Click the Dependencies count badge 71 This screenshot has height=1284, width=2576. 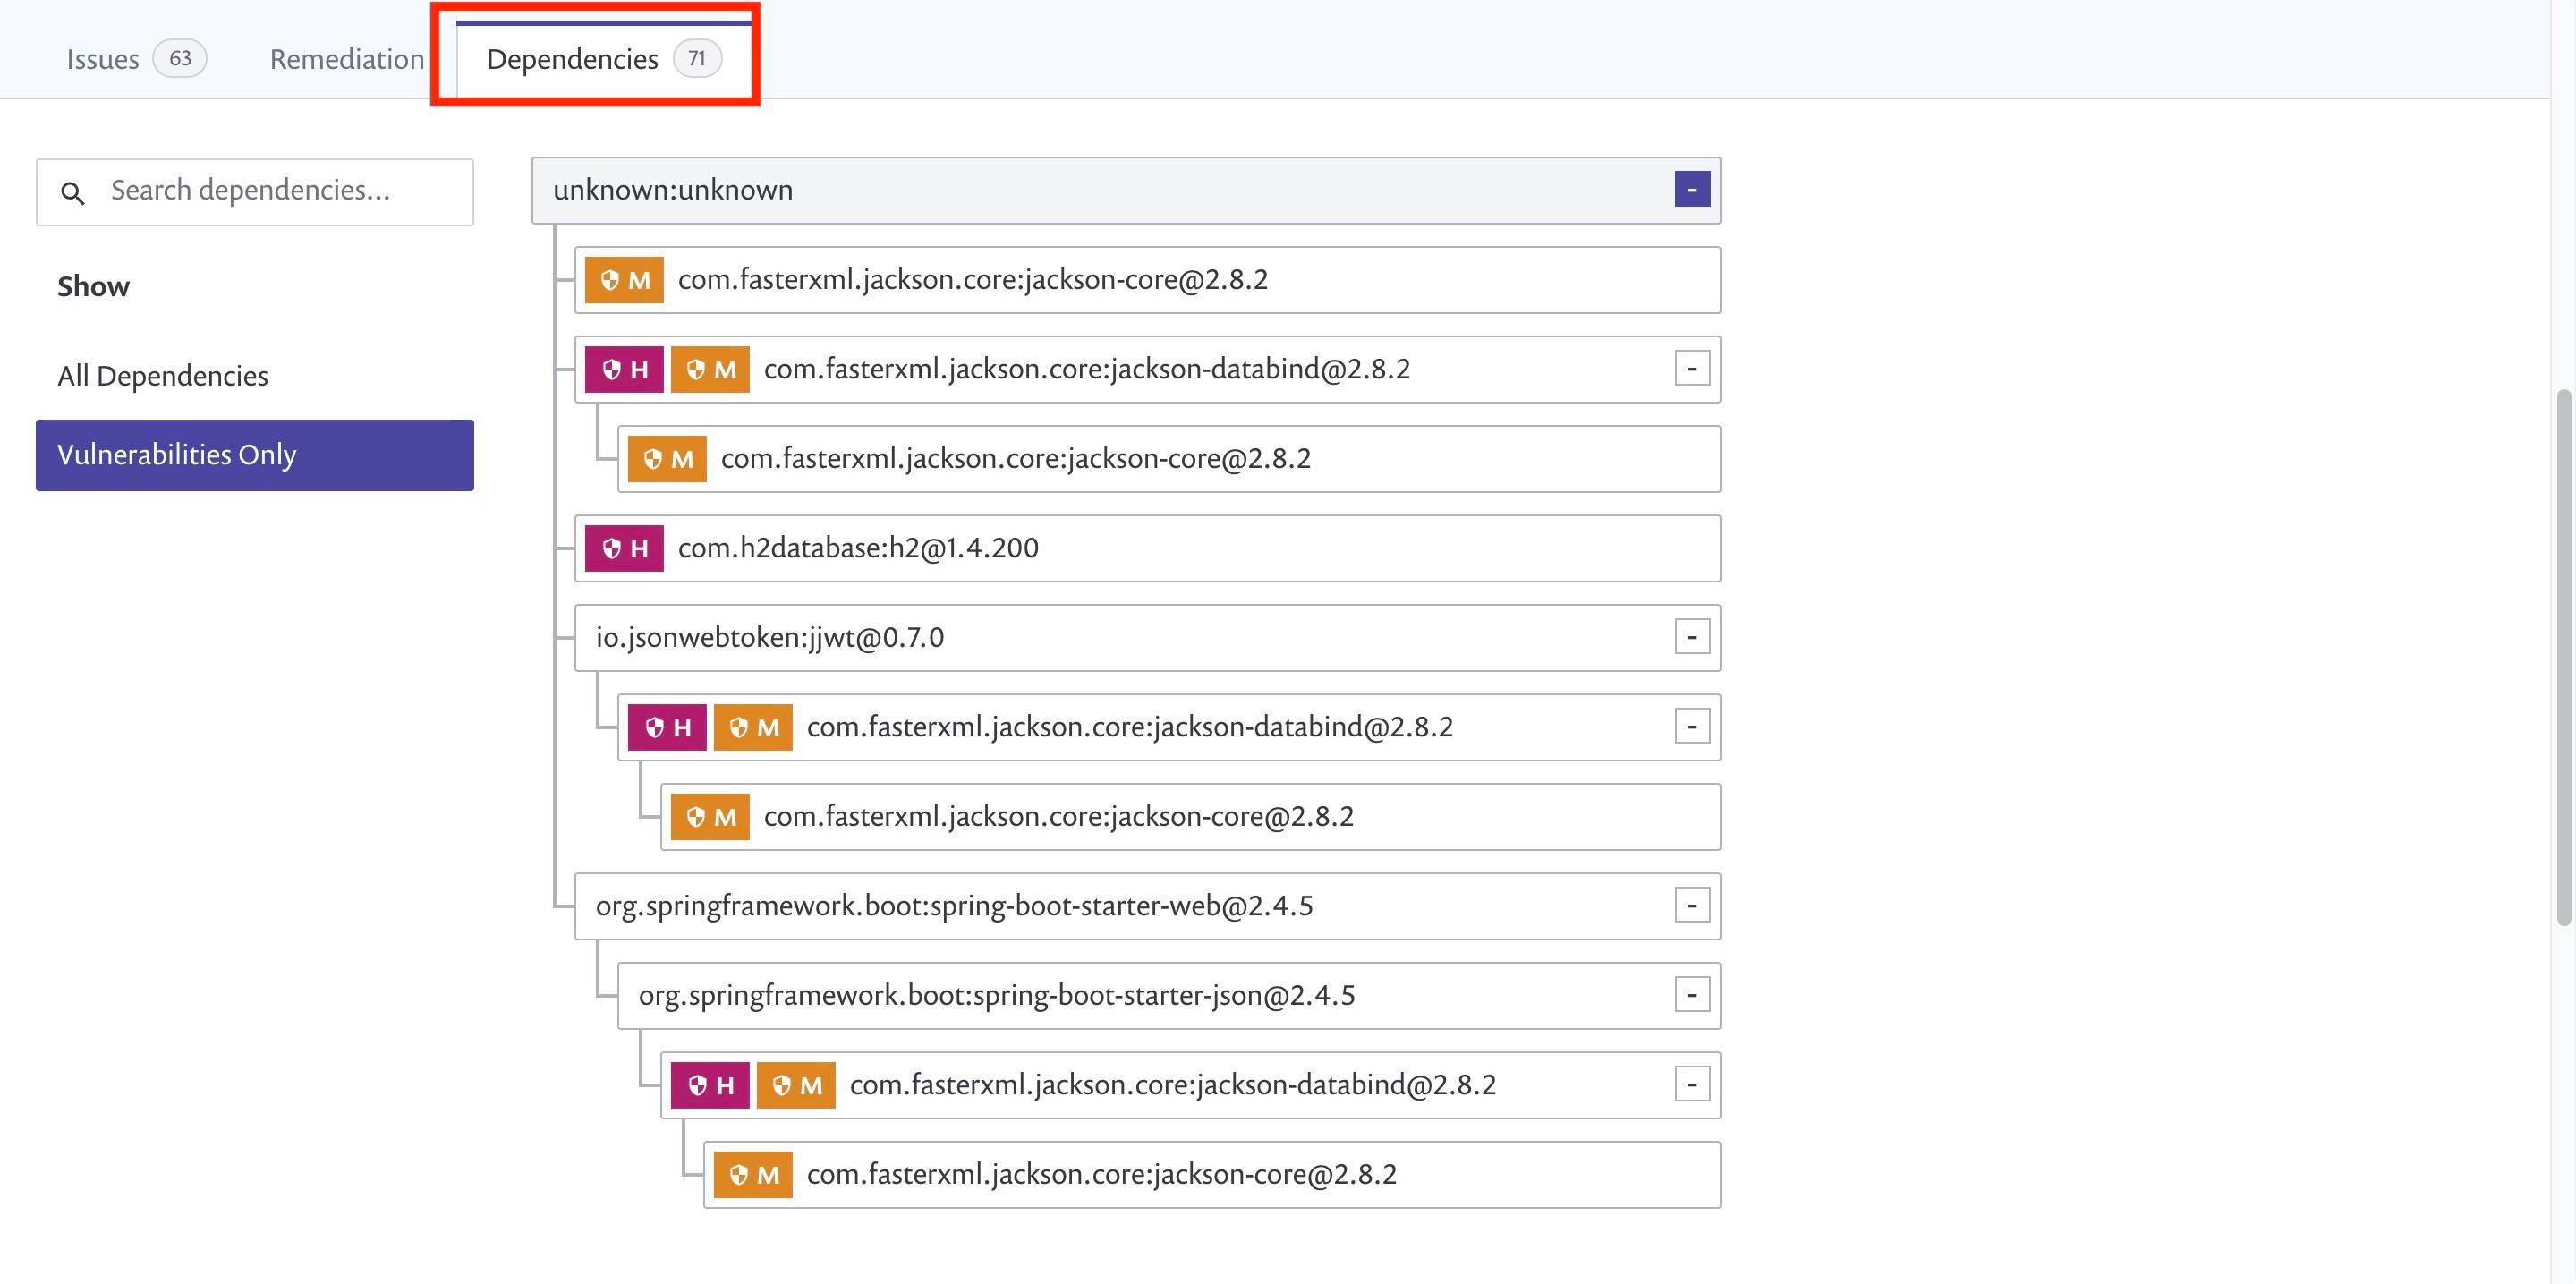tap(697, 59)
